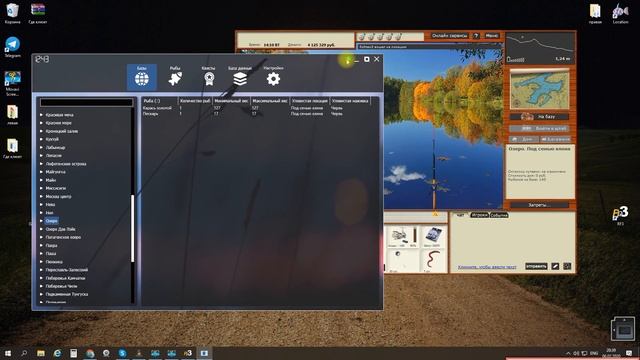Sort by the Уловистая наживка column header
The height and width of the screenshot is (360, 640).
tap(350, 101)
